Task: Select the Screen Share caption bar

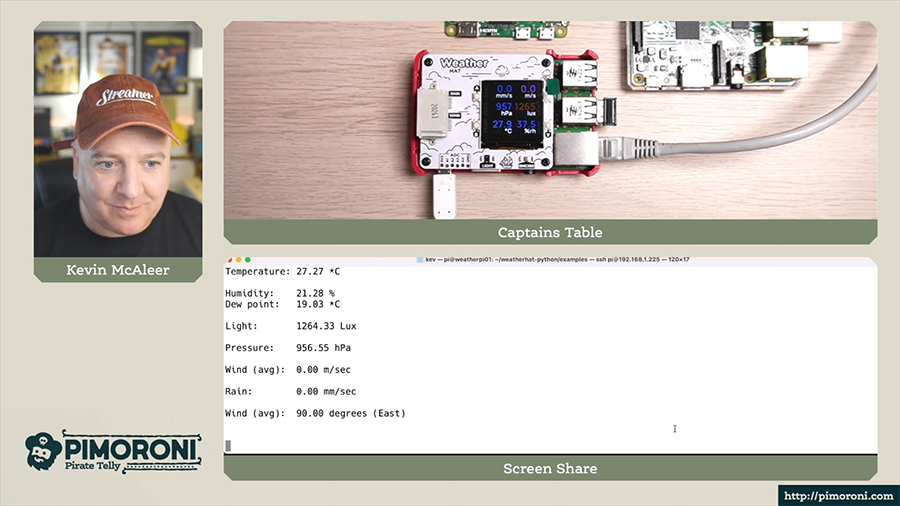Action: [x=550, y=468]
